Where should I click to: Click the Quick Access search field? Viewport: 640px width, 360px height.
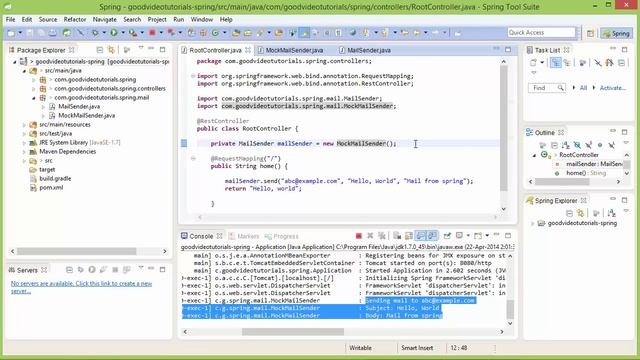[x=541, y=33]
